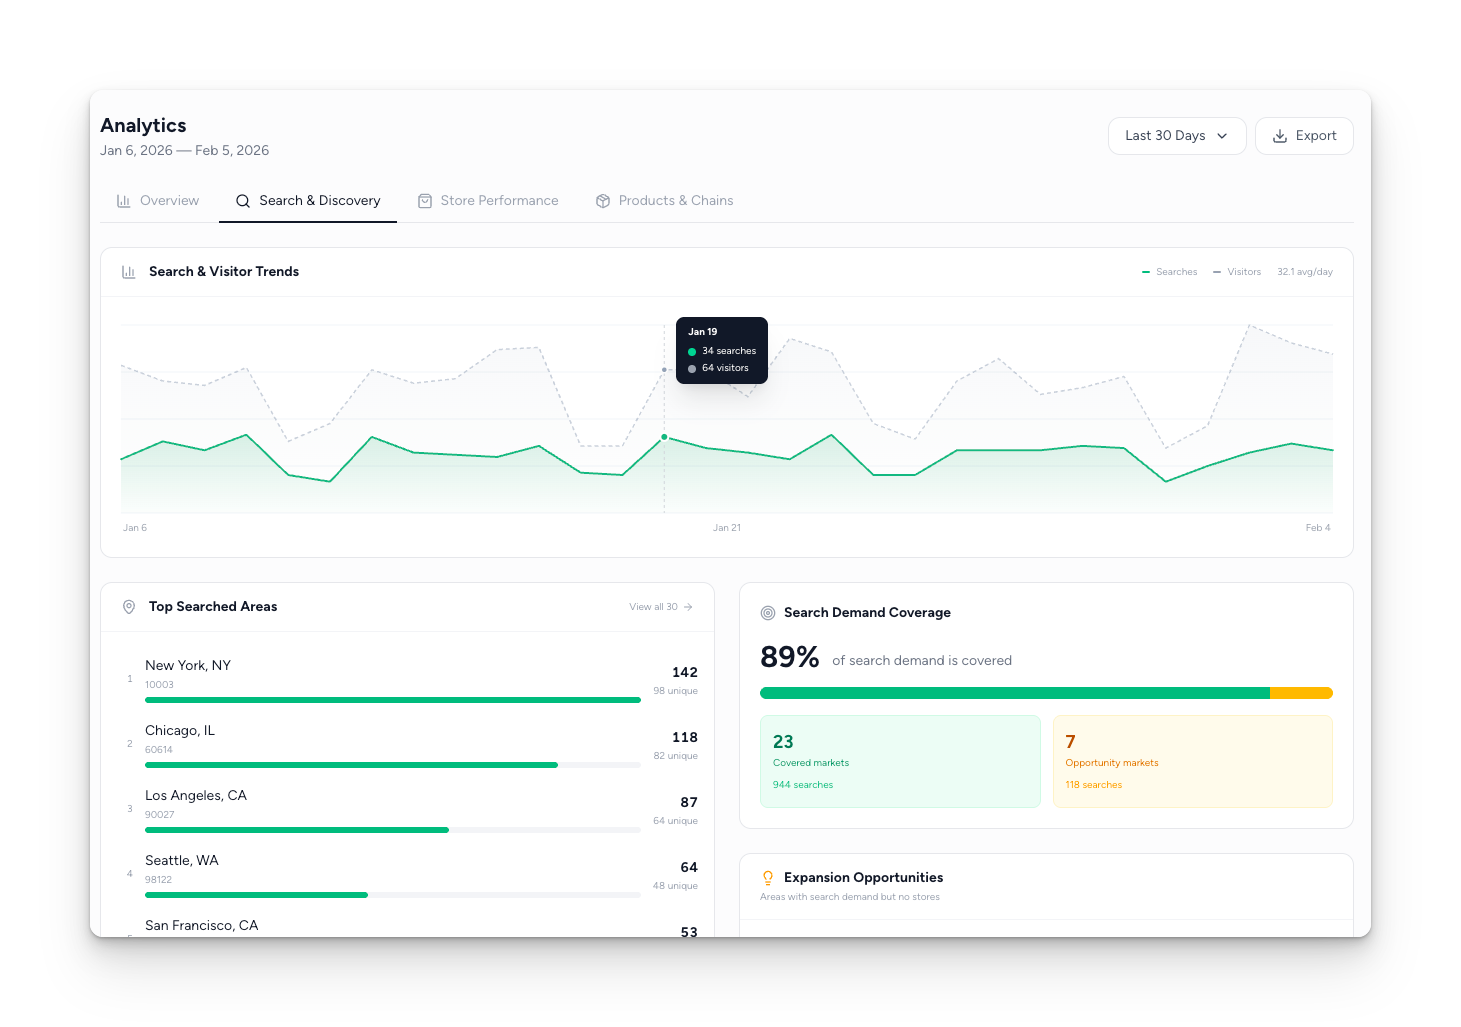Click the map pin icon beside Top Searched Areas

pyautogui.click(x=129, y=607)
